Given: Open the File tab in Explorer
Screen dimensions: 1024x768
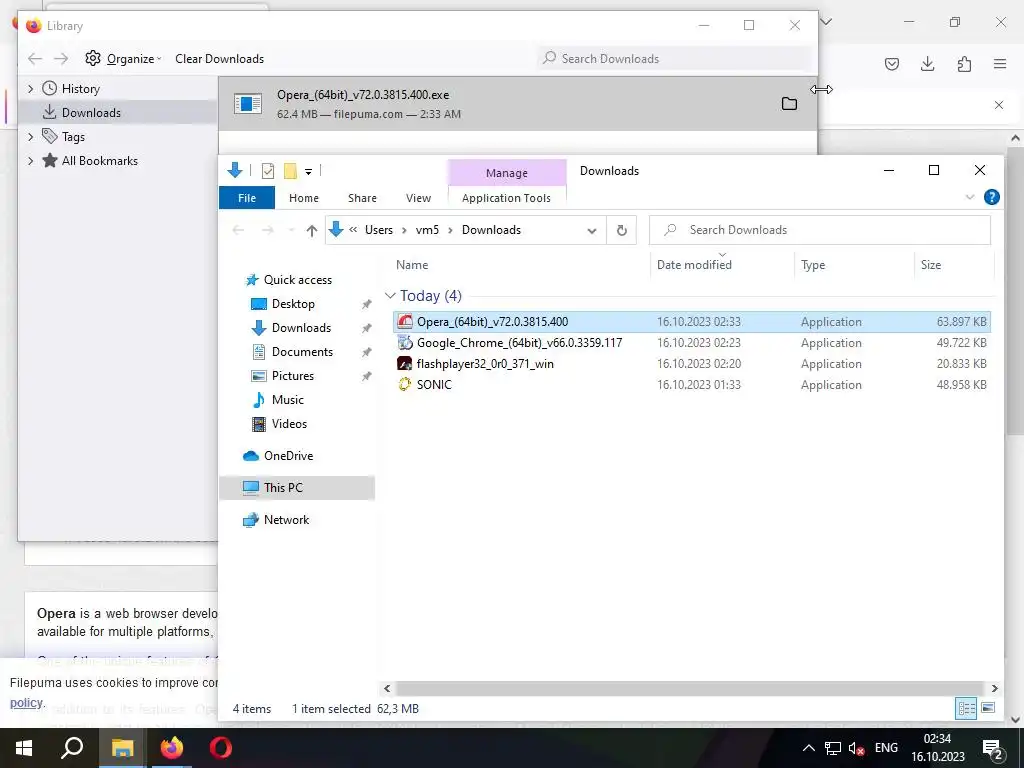Looking at the screenshot, I should (x=247, y=198).
